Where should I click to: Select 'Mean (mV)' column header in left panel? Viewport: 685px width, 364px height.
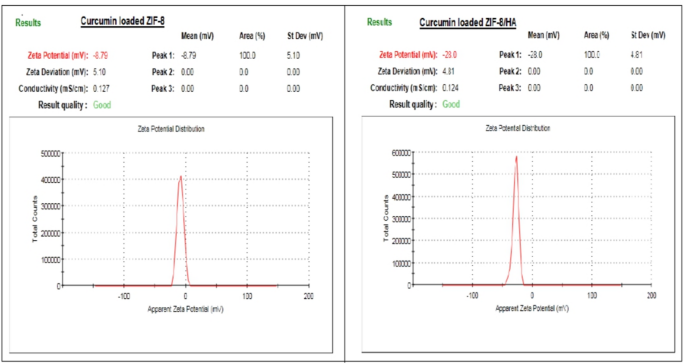coord(197,37)
